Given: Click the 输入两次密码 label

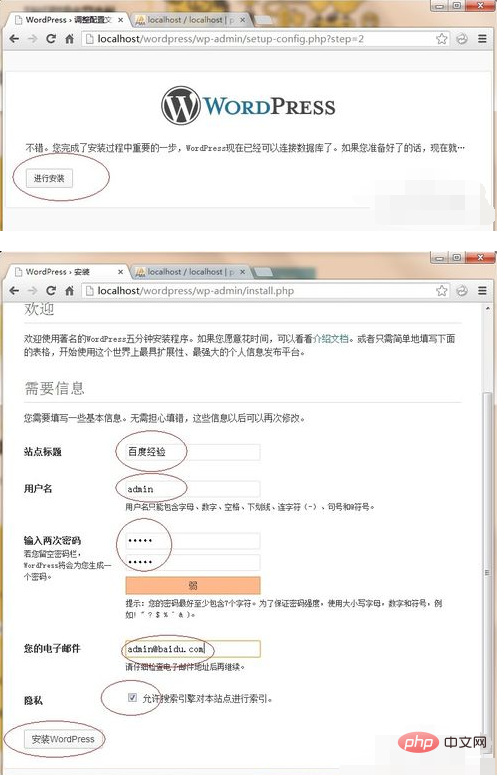Looking at the screenshot, I should (52, 540).
